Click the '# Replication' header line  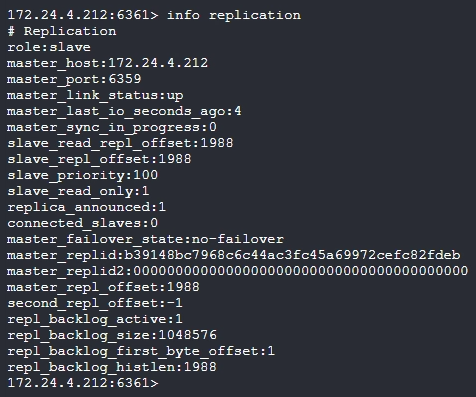[x=62, y=31]
